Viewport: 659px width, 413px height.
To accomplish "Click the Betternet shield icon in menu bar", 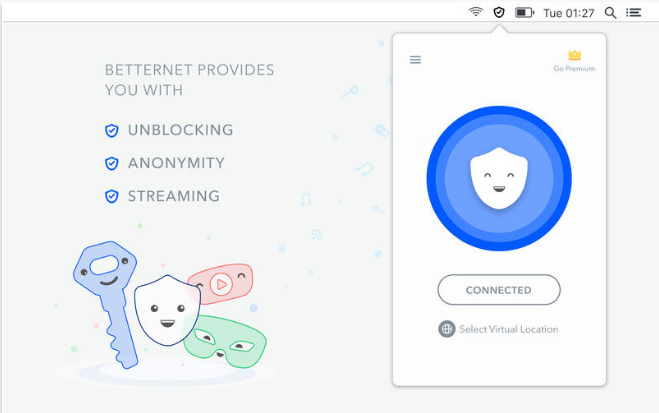I will tap(499, 13).
